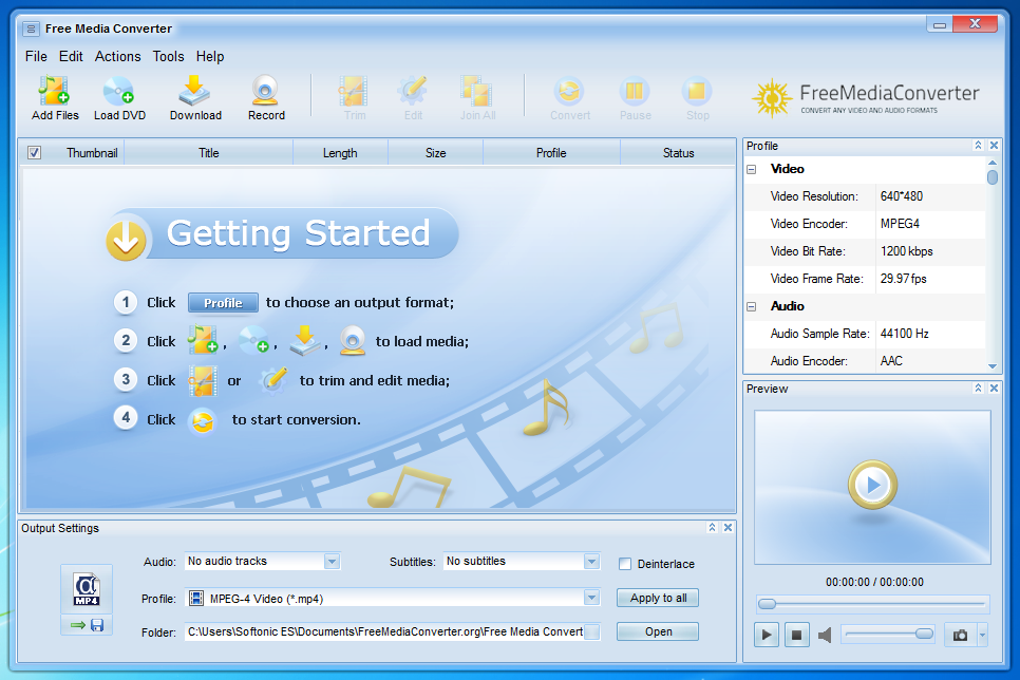Click the Audio Sample Rate value 44100 Hz
This screenshot has height=680, width=1020.
(904, 334)
